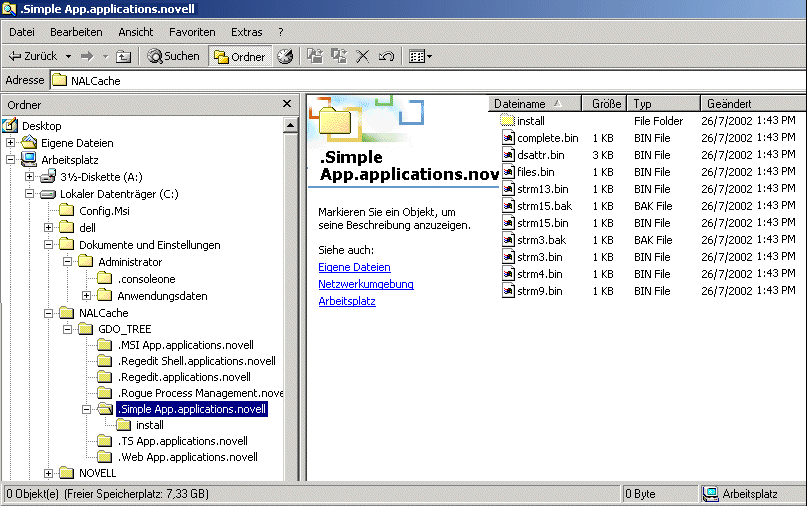Screen dimensions: 807x506
Task: Collapse the .Simple App.applications.novell tree node
Action: [x=87, y=409]
